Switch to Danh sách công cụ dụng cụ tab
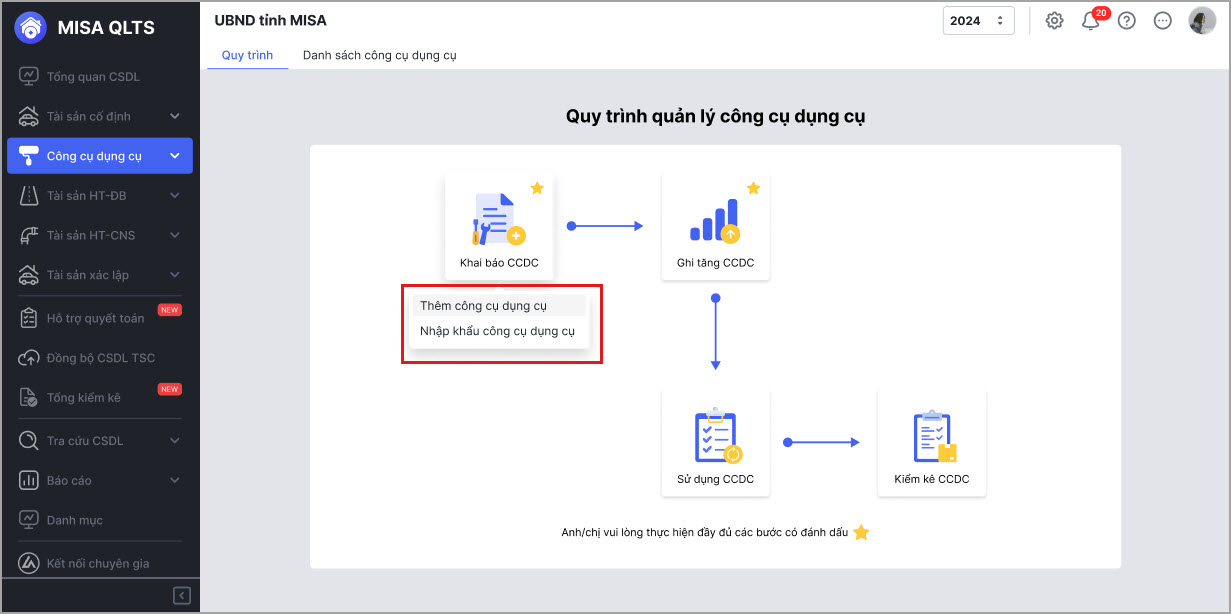The image size is (1231, 614). point(379,55)
